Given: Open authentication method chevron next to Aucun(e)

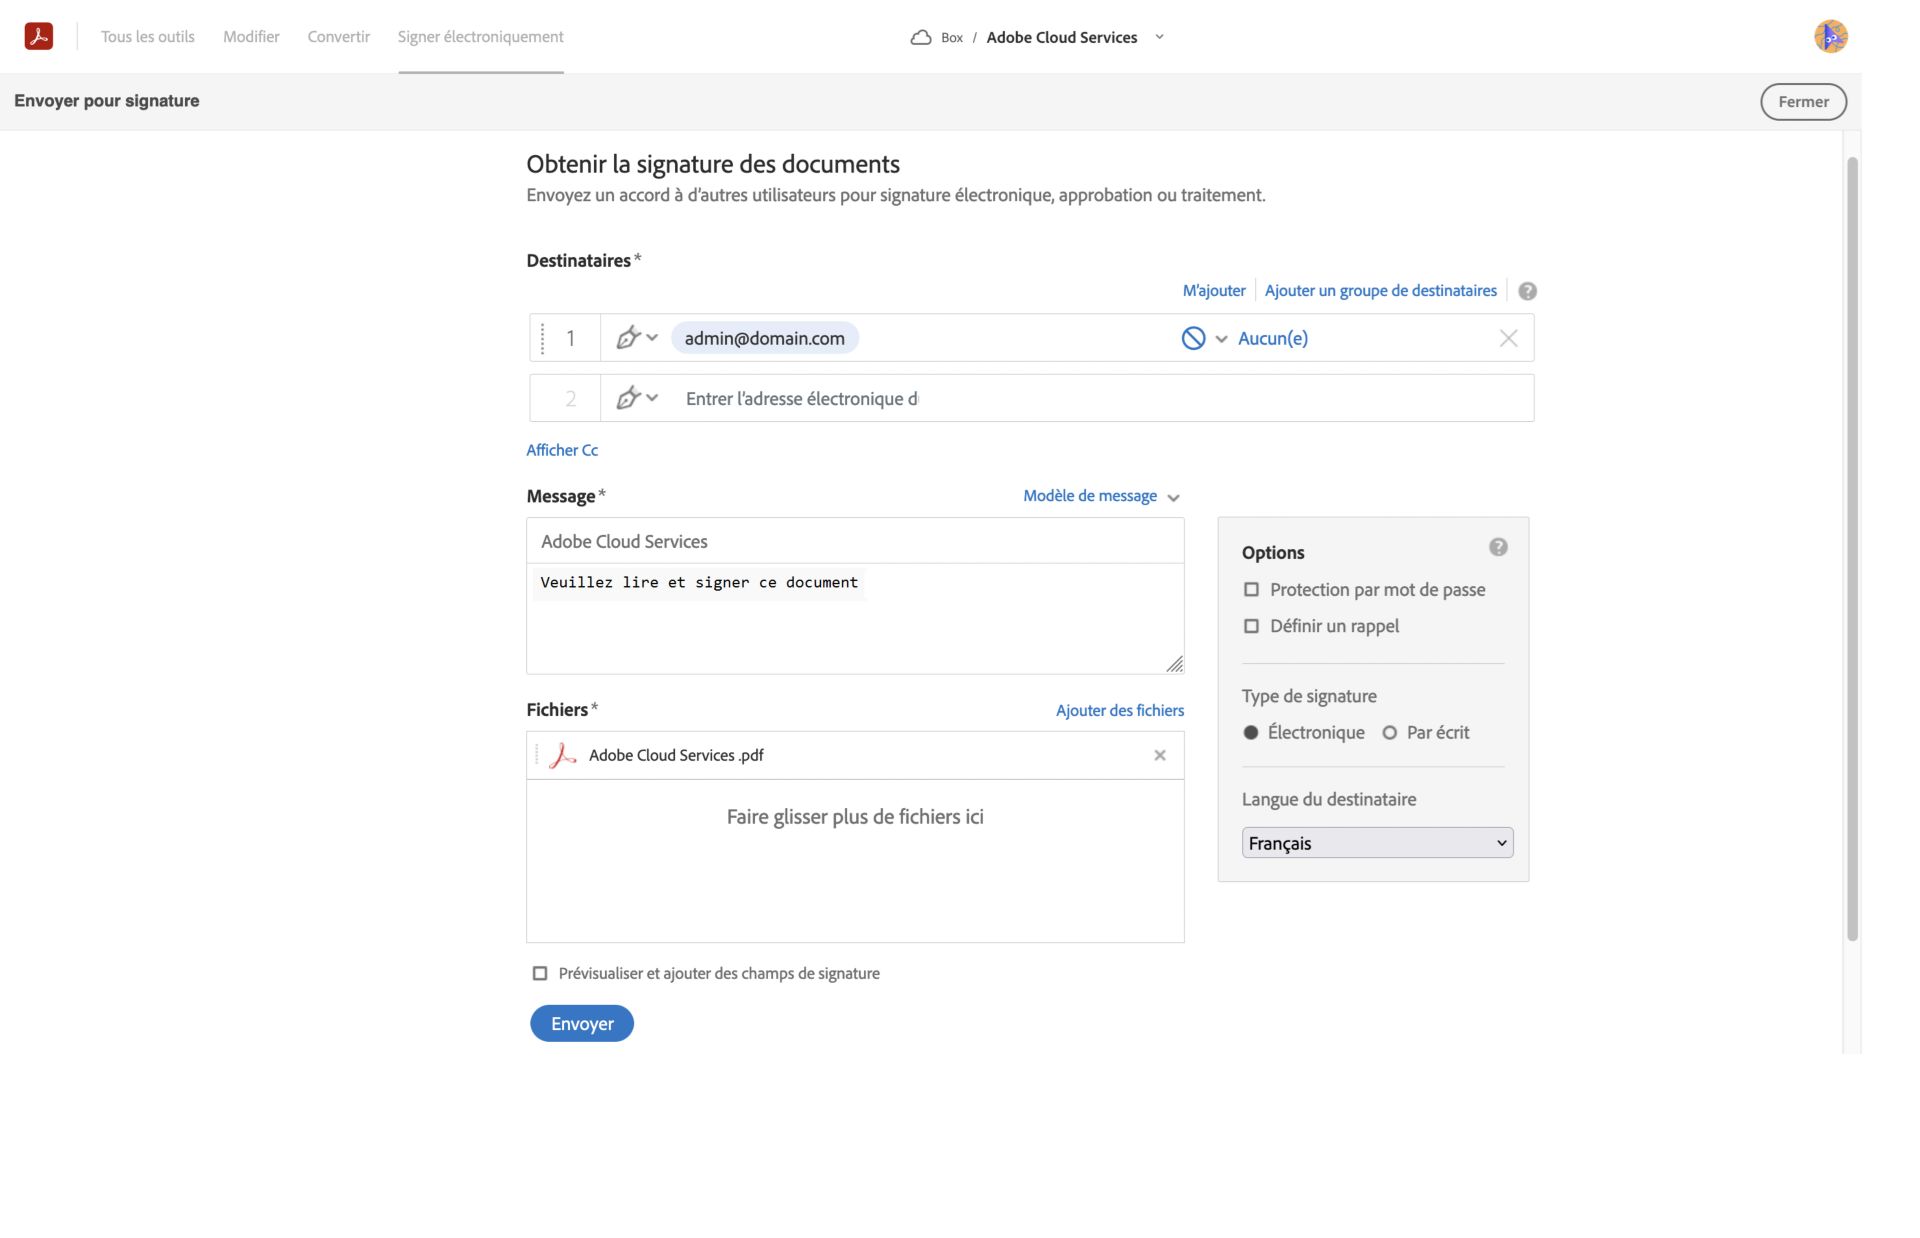Looking at the screenshot, I should [1221, 339].
